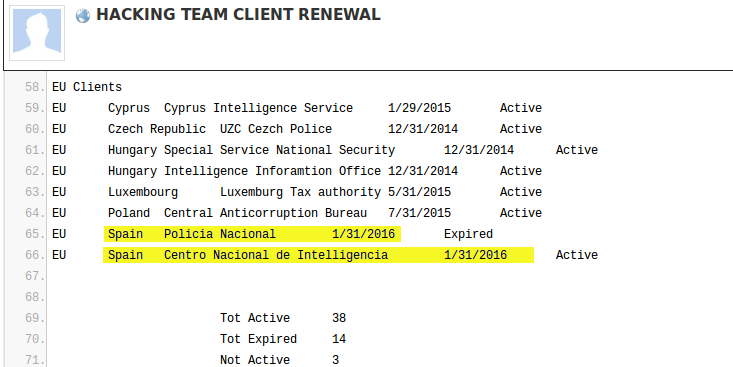Open the HACKING TEAM CLIENT RENEWAL title

click(238, 14)
